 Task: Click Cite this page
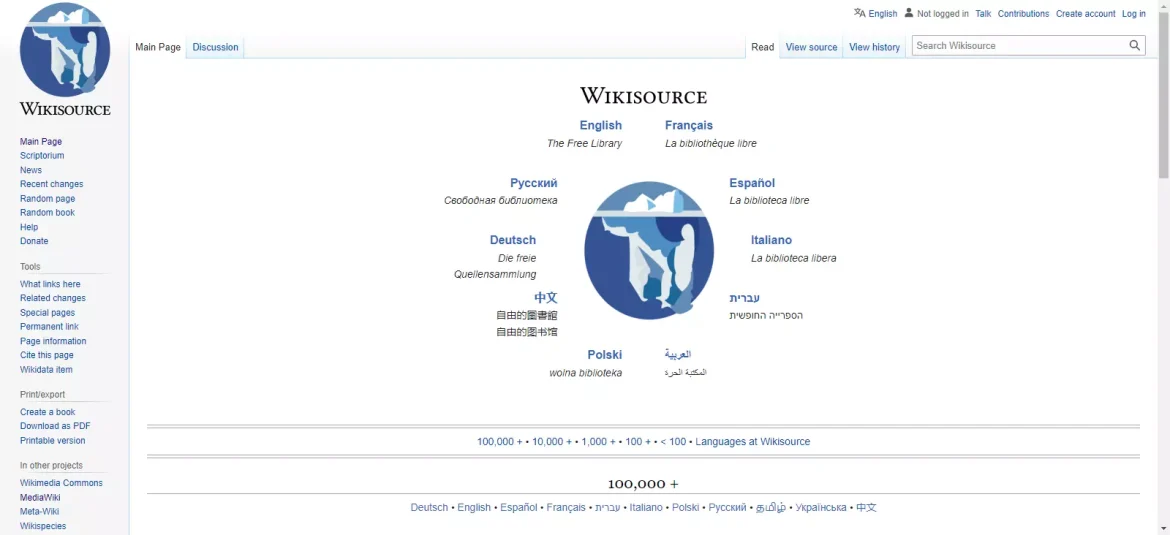click(46, 355)
